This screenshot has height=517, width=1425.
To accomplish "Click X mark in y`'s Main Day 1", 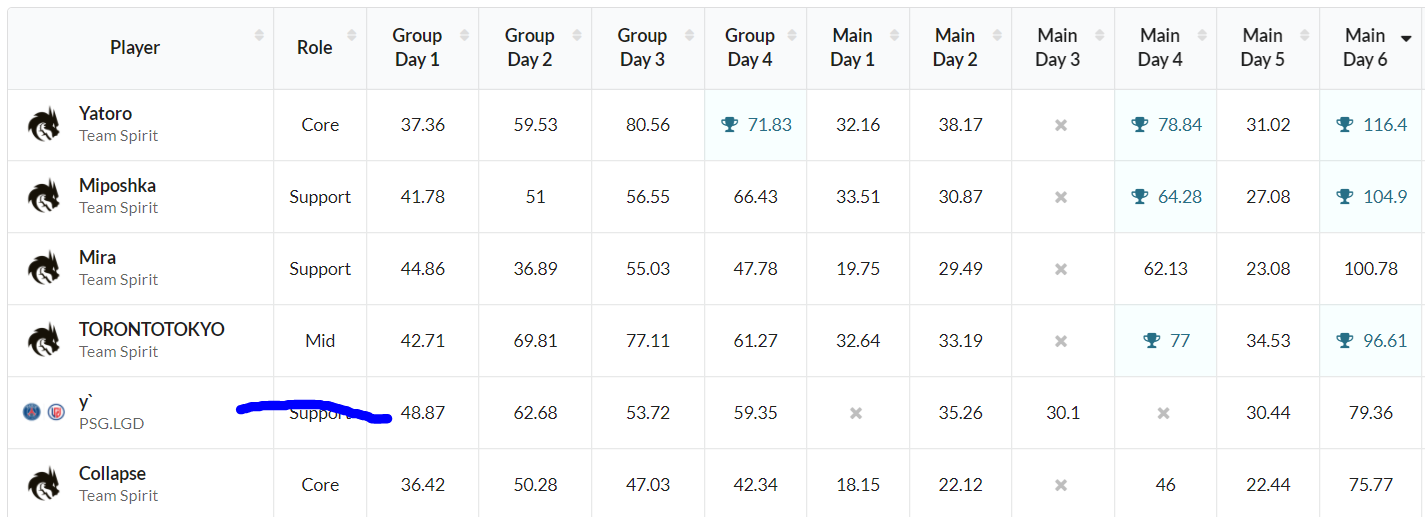I will click(855, 413).
